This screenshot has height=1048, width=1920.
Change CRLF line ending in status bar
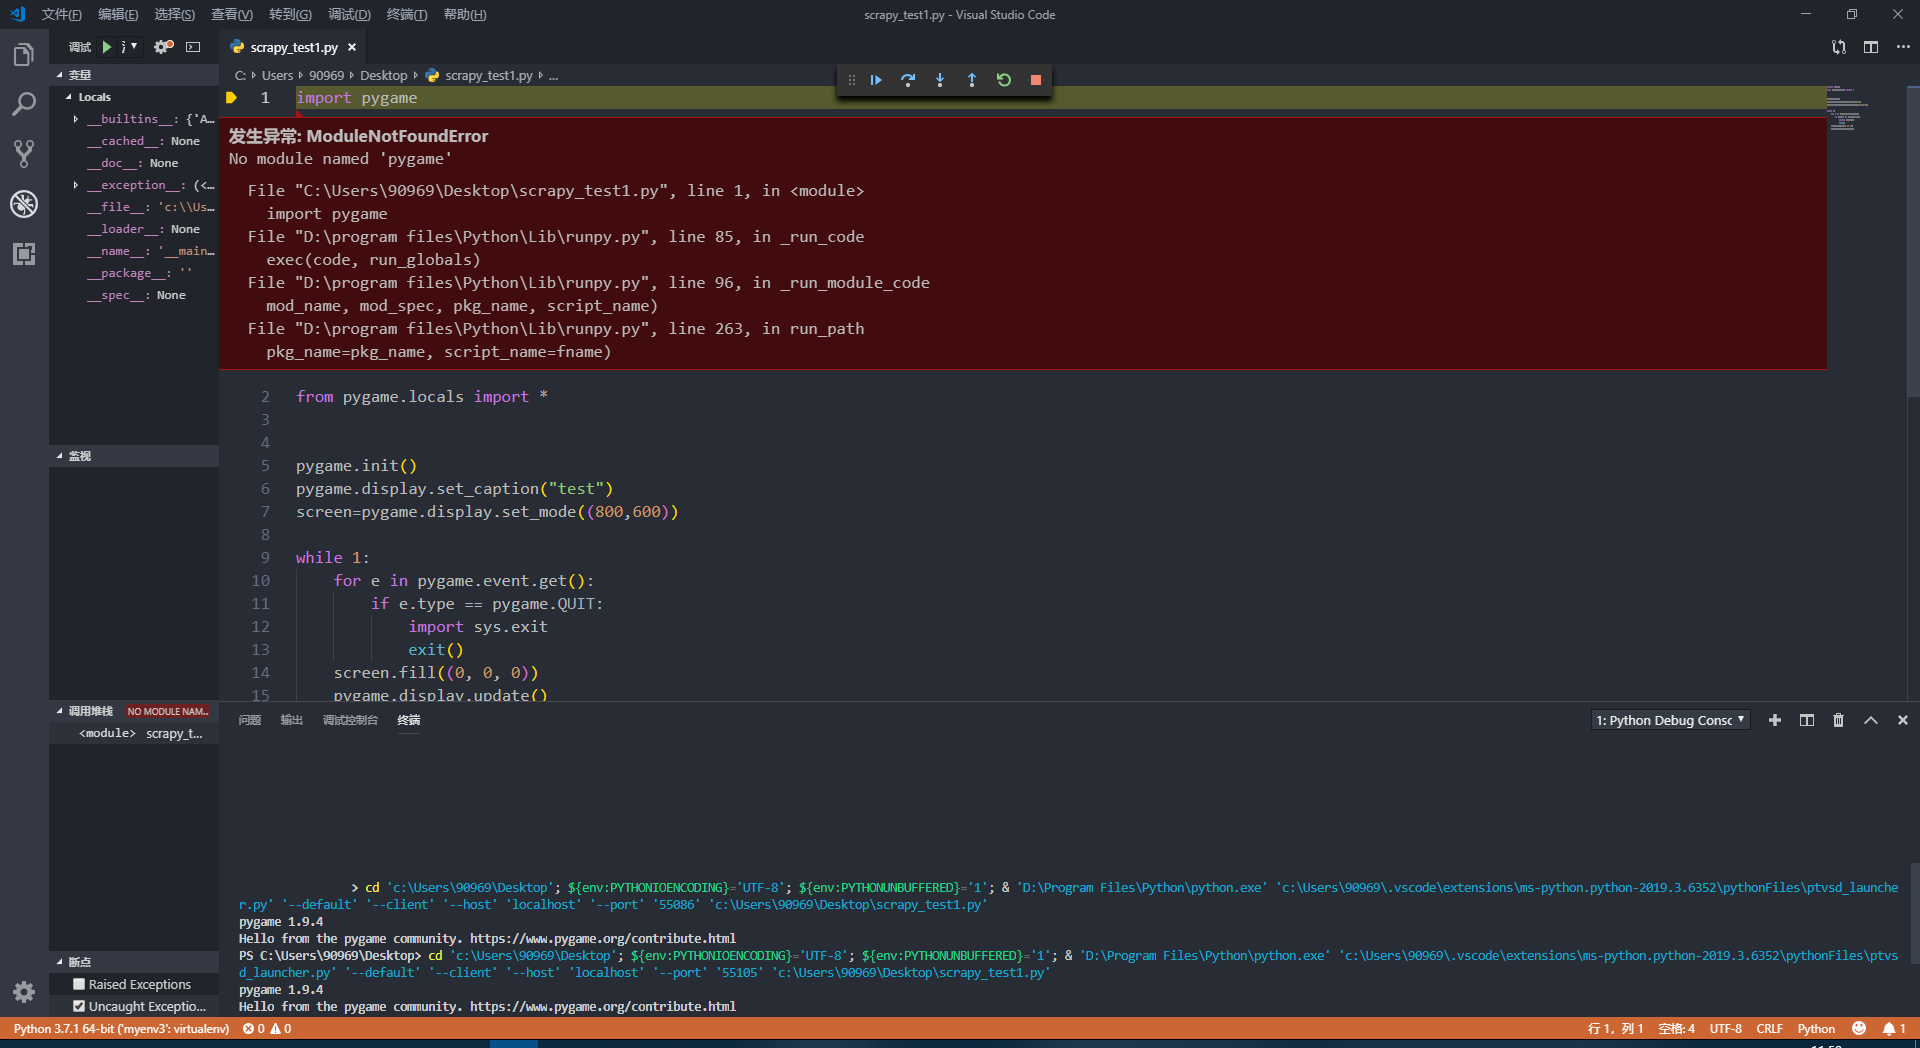(x=1769, y=1028)
